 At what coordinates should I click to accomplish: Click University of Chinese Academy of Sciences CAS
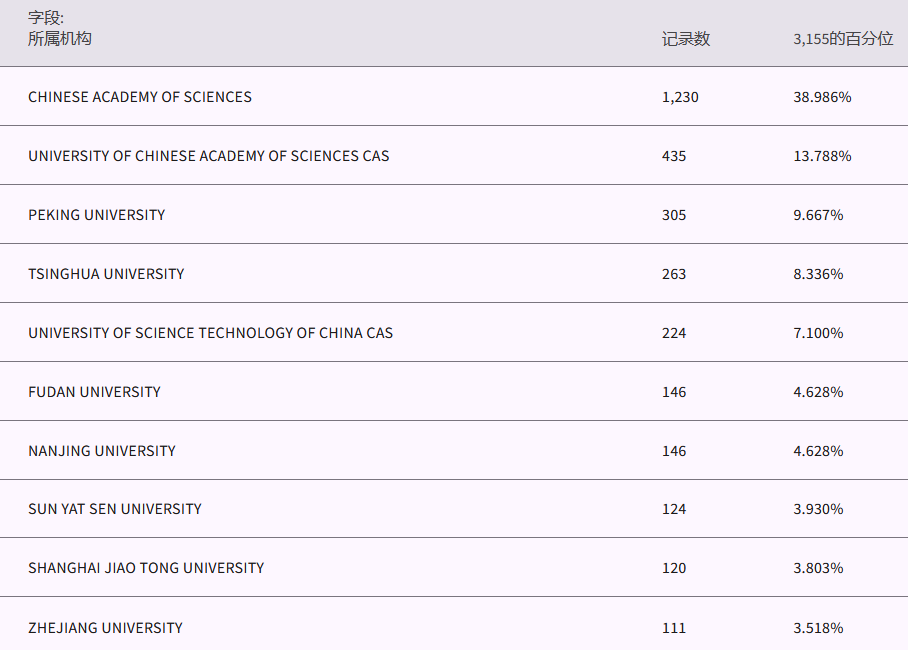click(209, 156)
